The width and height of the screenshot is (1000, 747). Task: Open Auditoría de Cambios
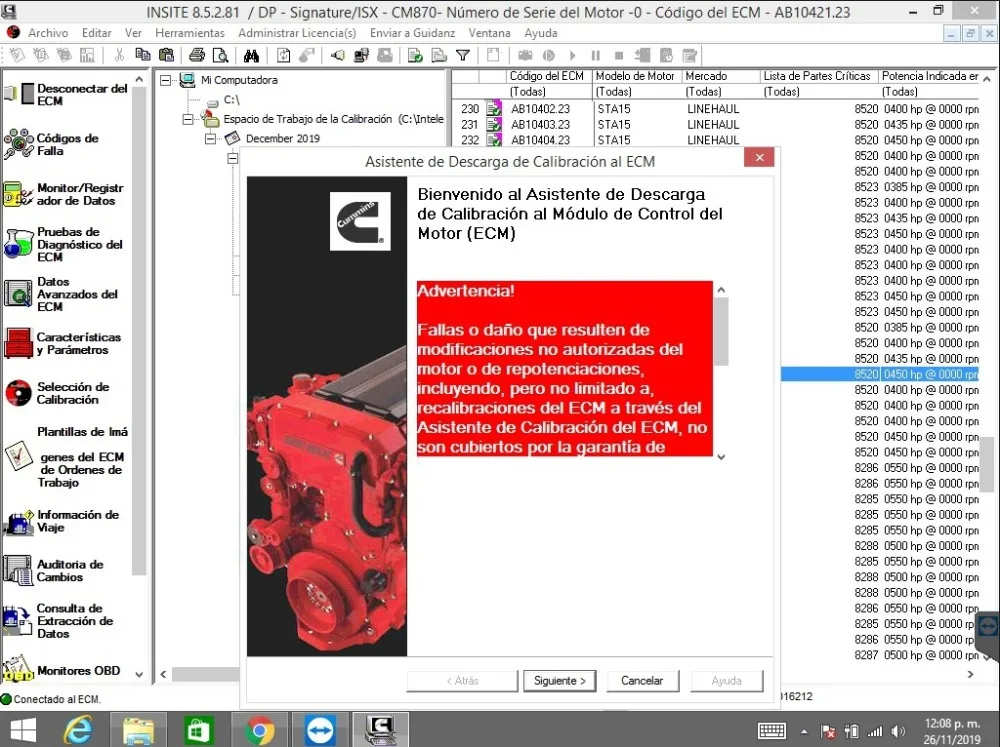click(x=54, y=570)
